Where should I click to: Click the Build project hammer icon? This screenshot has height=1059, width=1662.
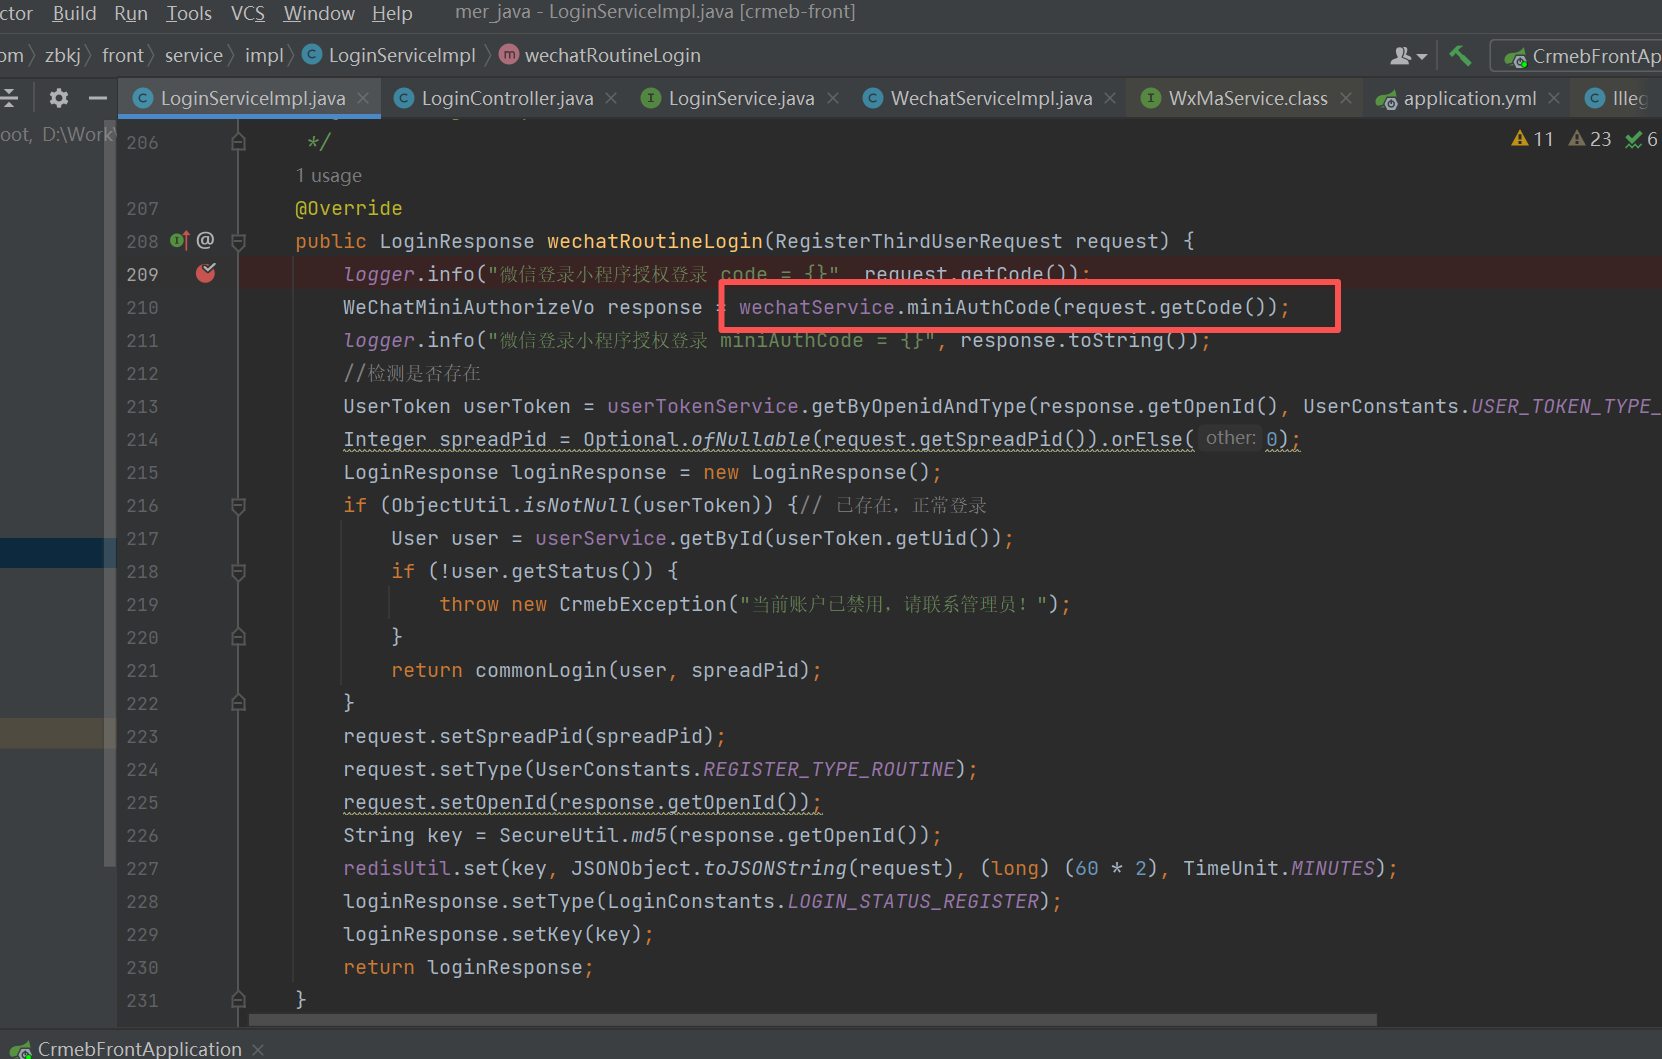pos(1460,56)
